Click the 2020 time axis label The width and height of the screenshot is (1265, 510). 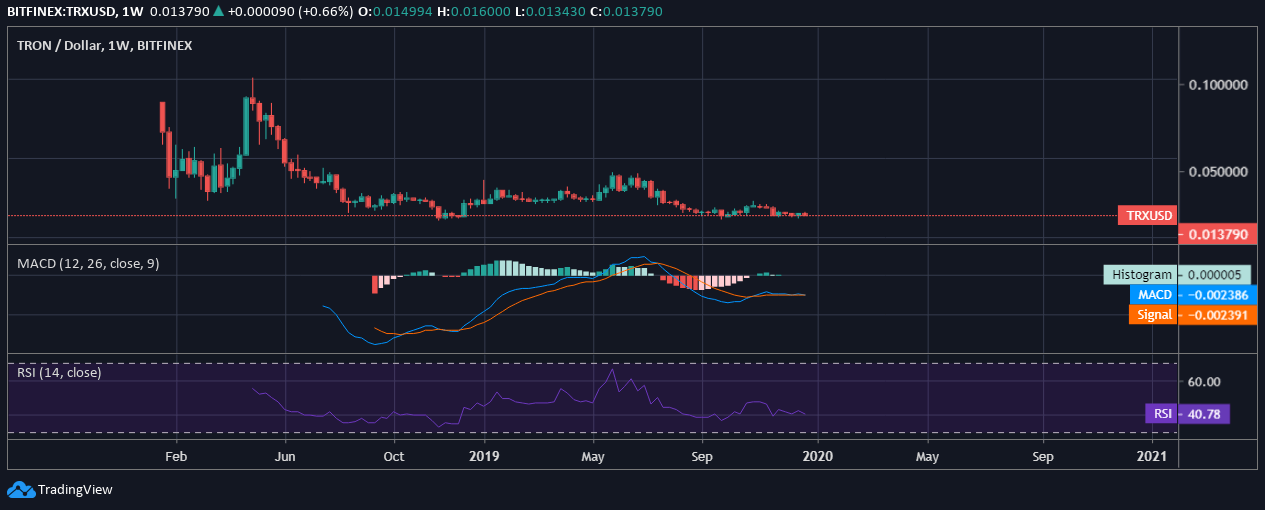pyautogui.click(x=817, y=455)
